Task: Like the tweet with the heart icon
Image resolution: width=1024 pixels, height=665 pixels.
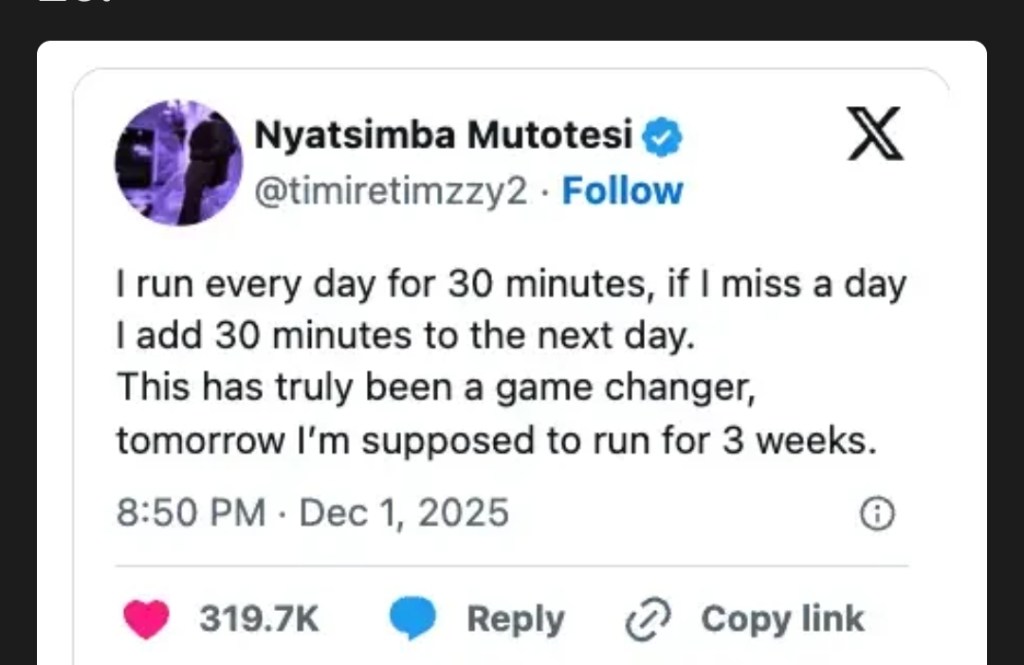Action: point(146,620)
